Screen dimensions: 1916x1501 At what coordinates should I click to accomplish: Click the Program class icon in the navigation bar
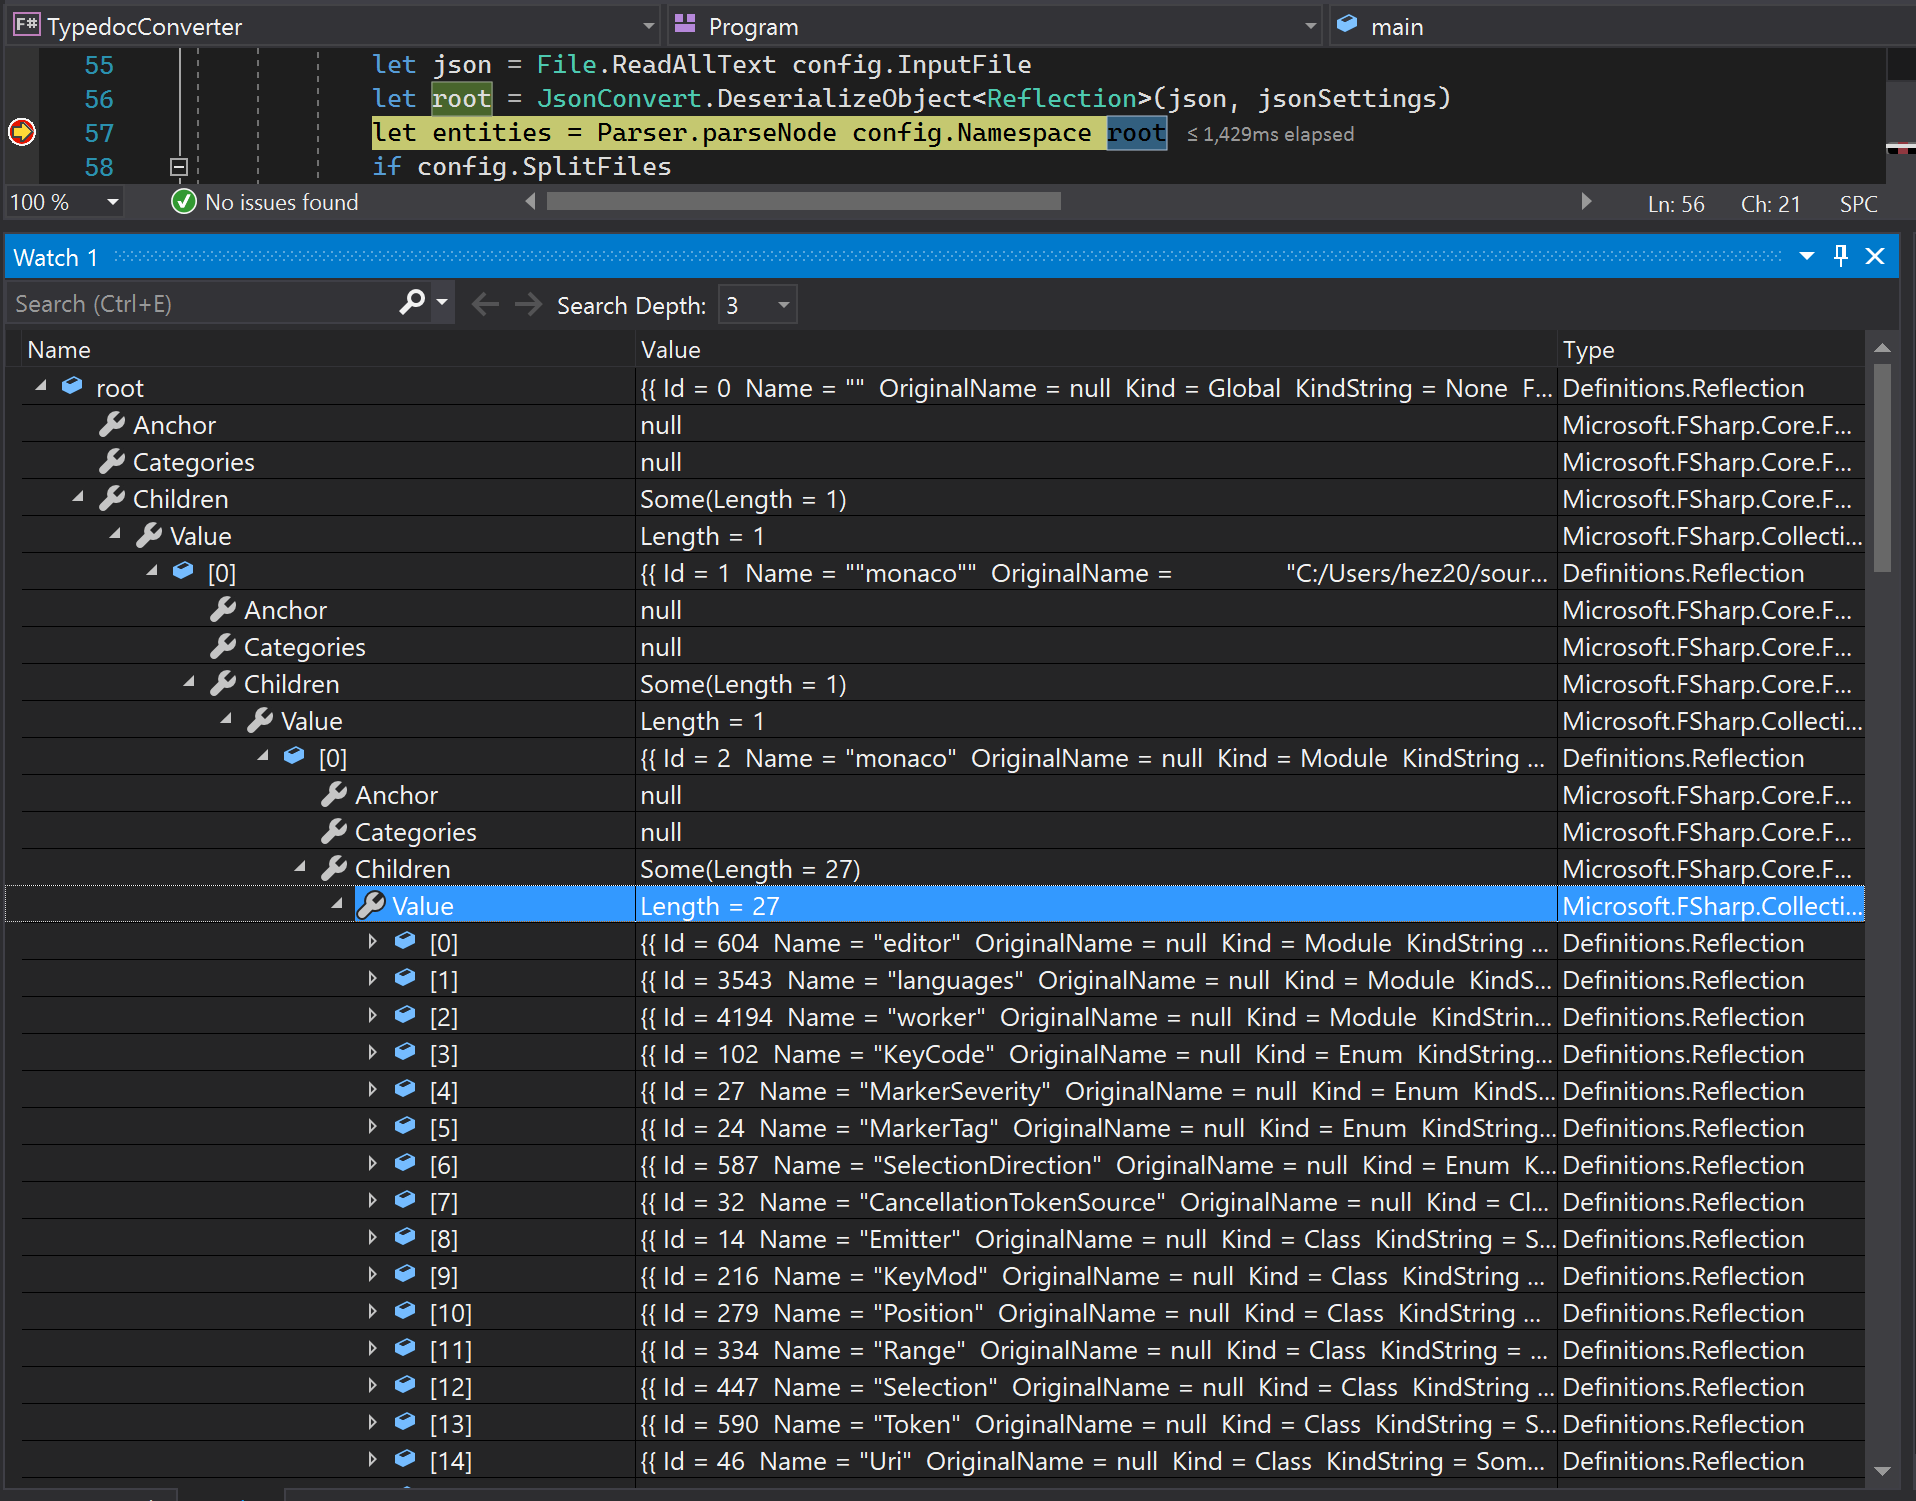[x=687, y=24]
